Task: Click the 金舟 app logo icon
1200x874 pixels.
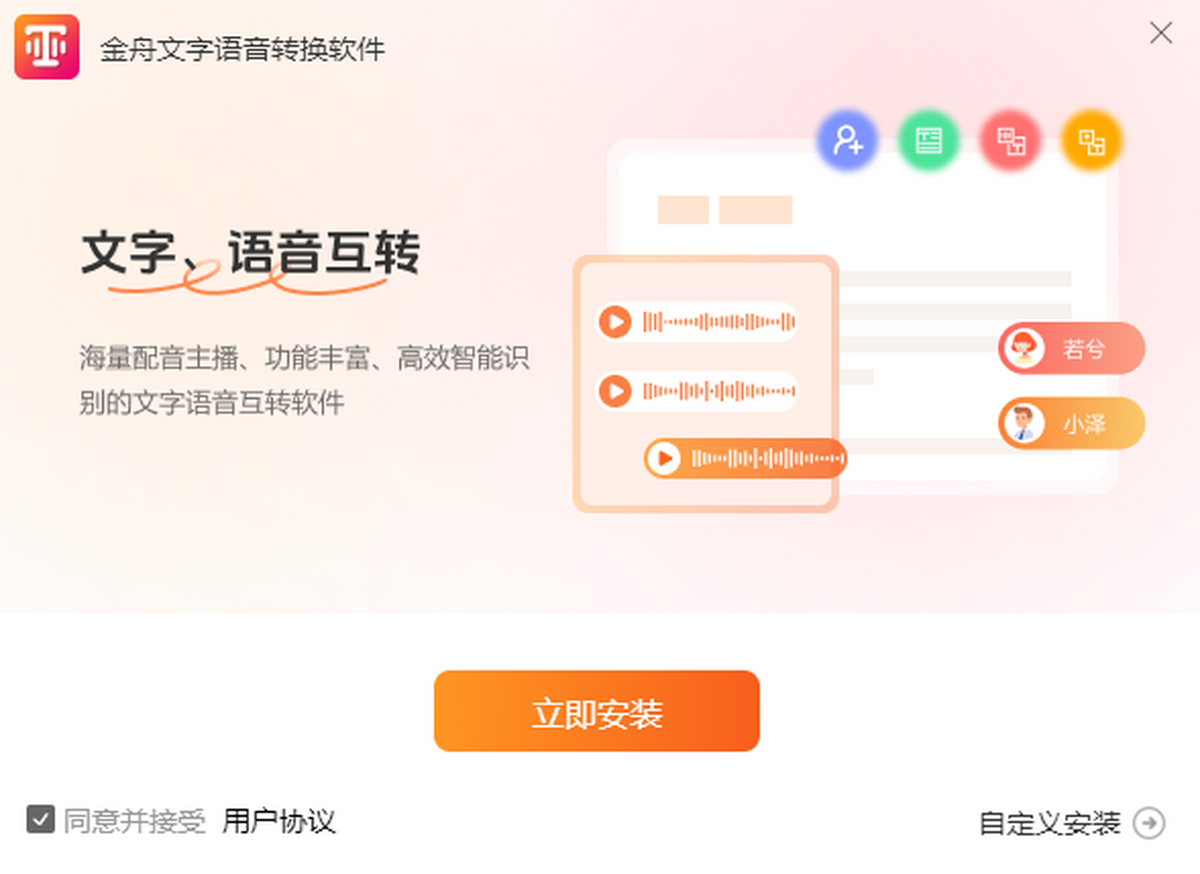Action: click(46, 47)
